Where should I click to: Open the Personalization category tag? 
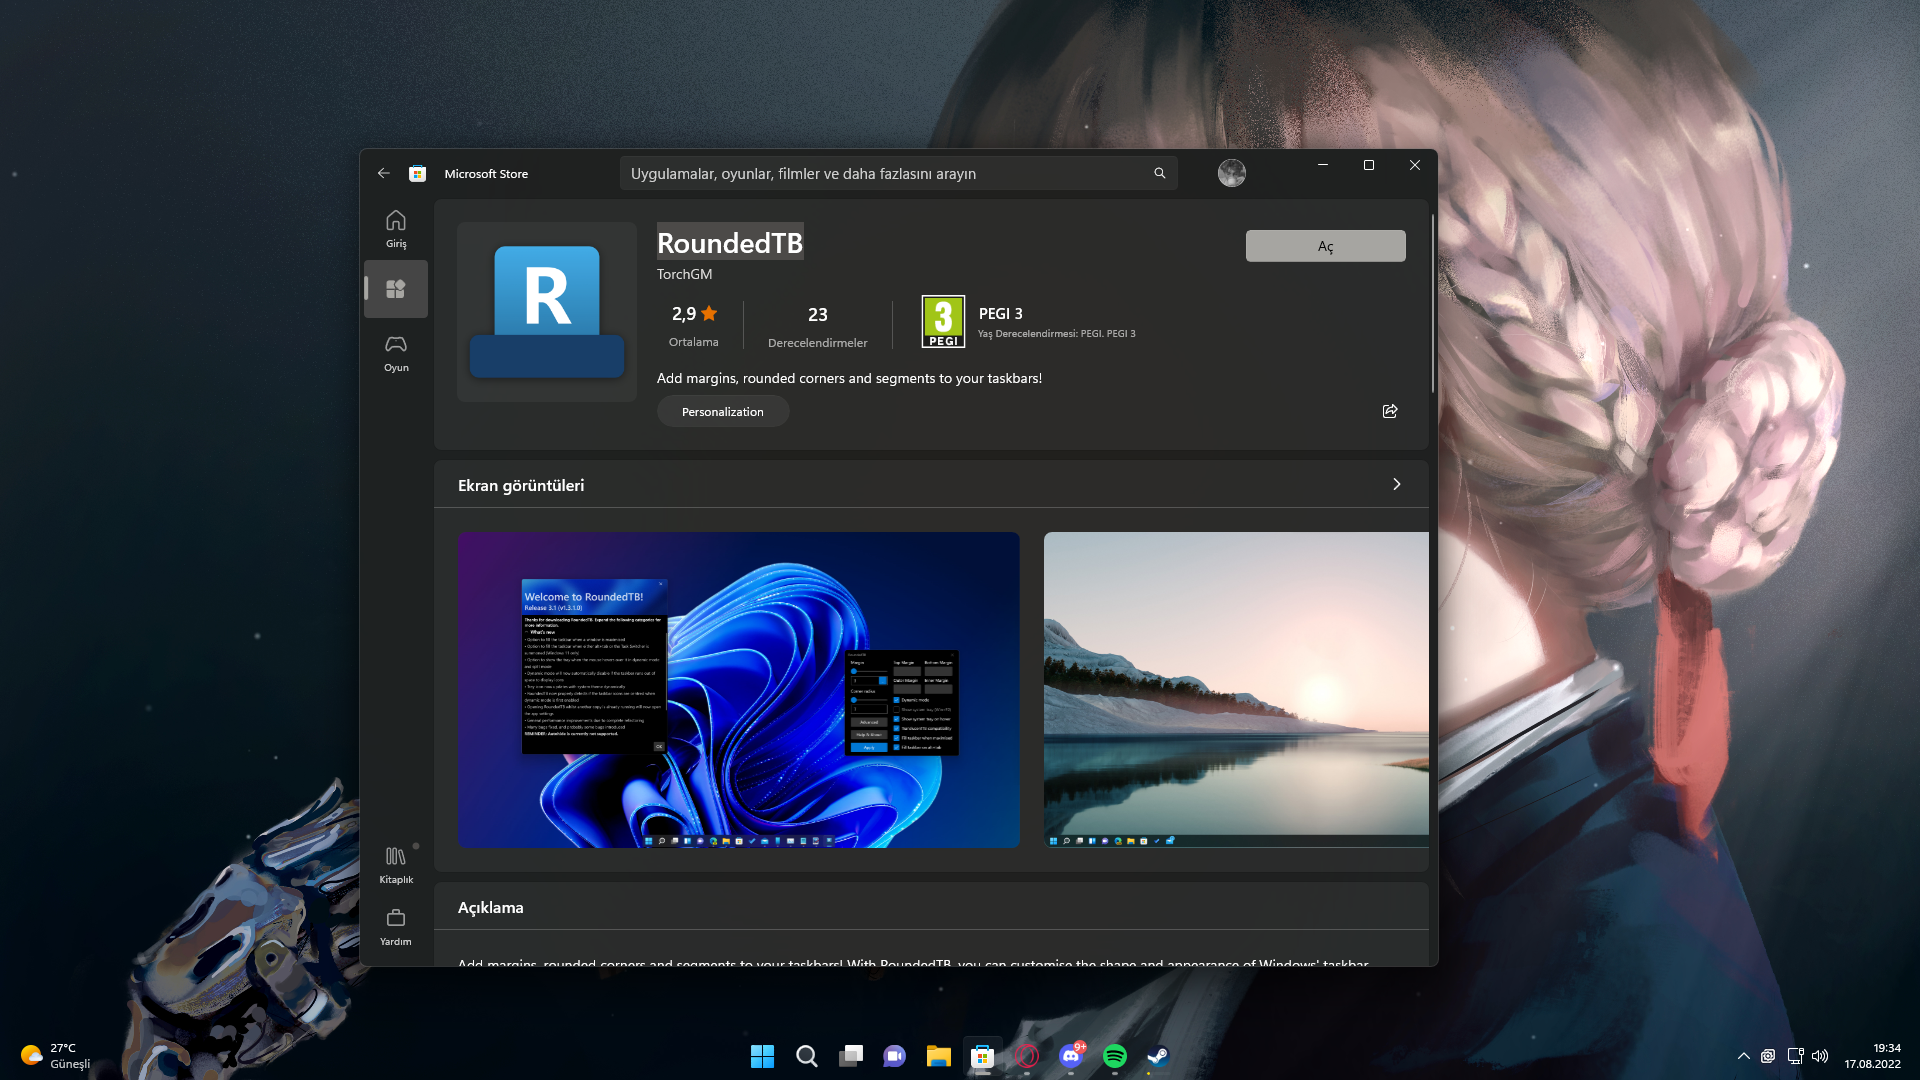(x=722, y=411)
